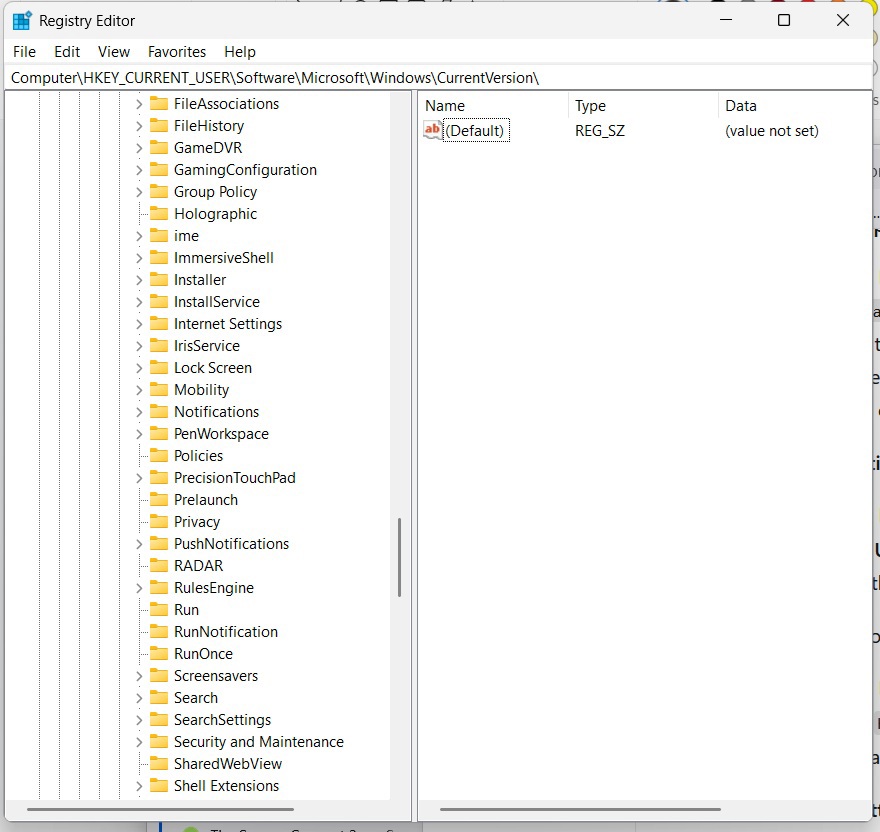The width and height of the screenshot is (880, 832).
Task: Click the IrisService folder icon
Action: (159, 346)
